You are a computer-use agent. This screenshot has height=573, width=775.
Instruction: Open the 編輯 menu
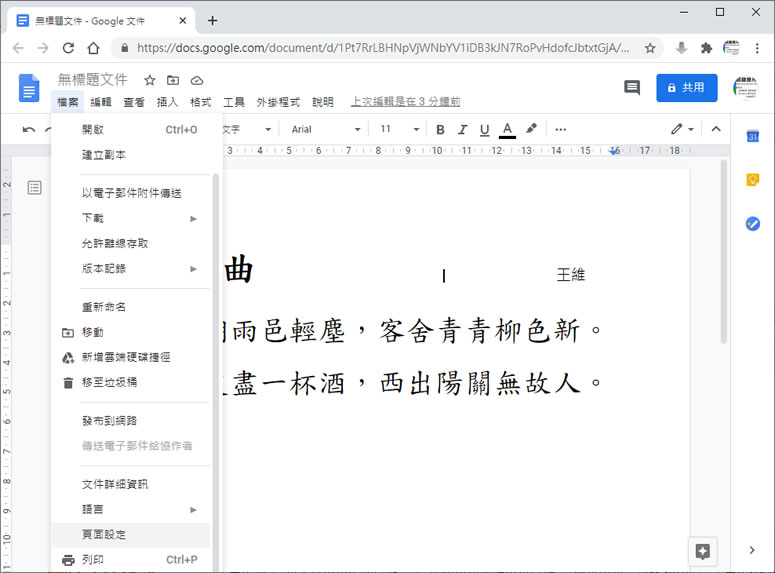(x=101, y=102)
